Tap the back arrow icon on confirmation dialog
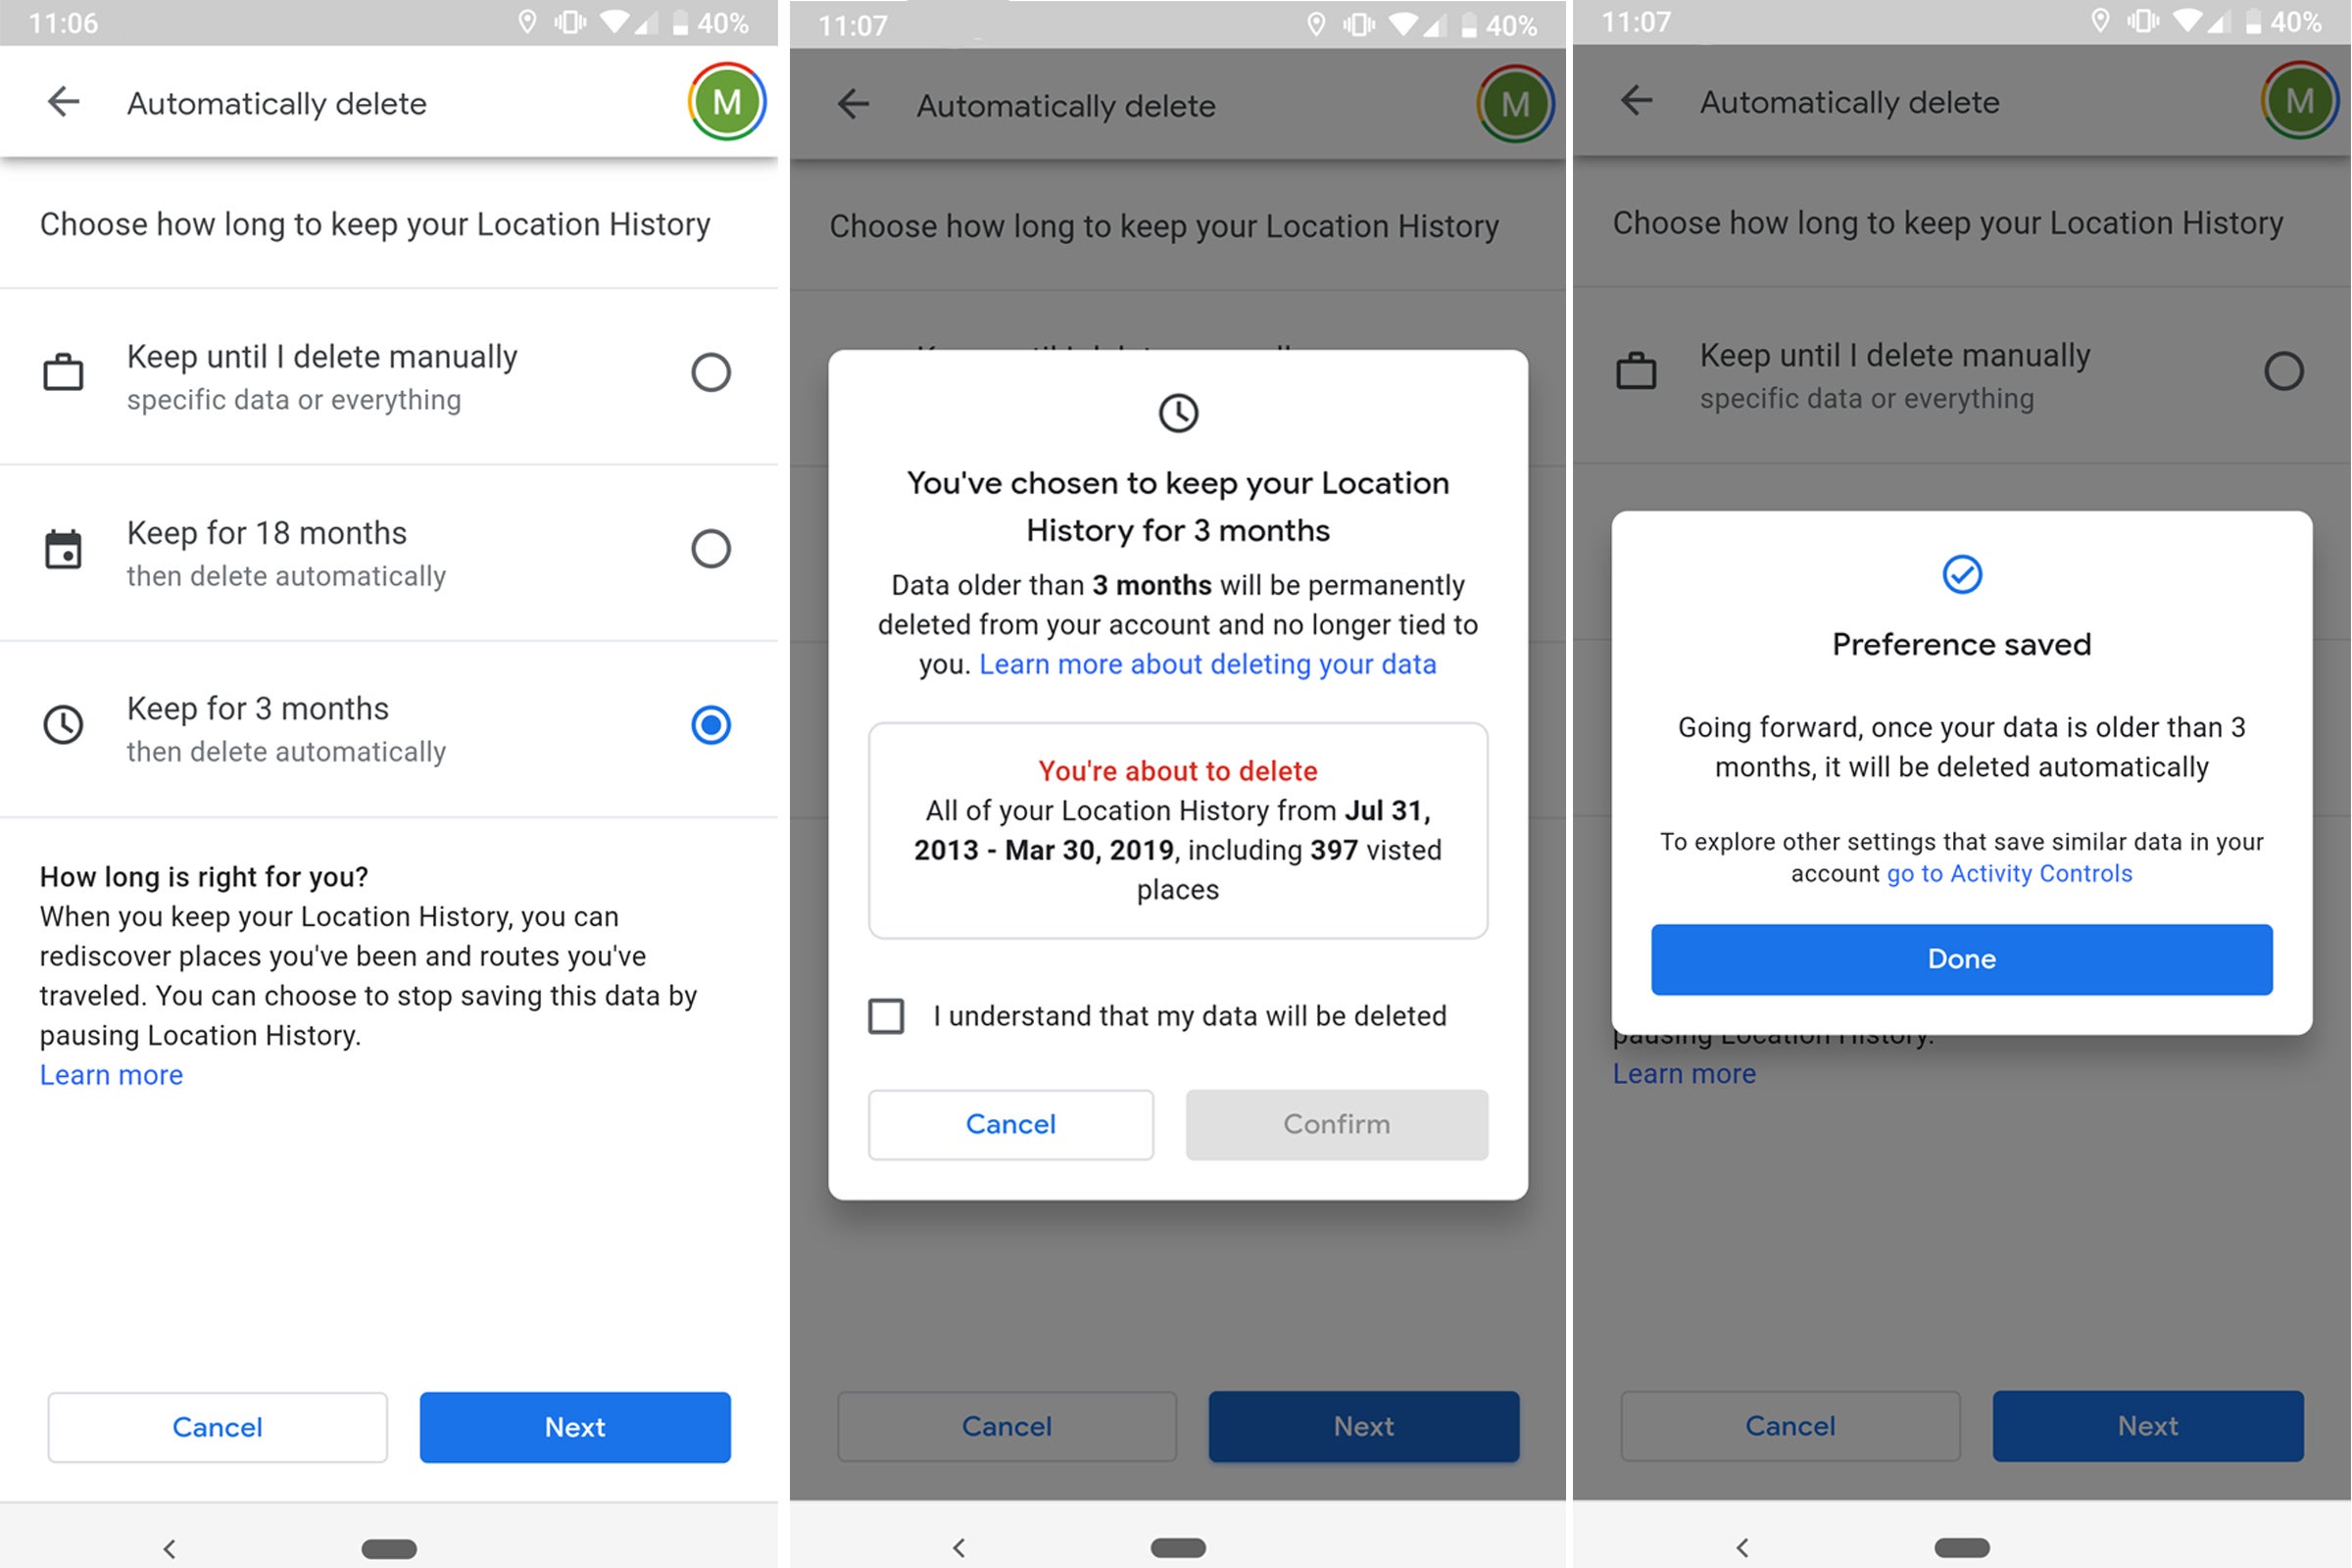Viewport: 2352px width, 1568px height. pyautogui.click(x=851, y=102)
